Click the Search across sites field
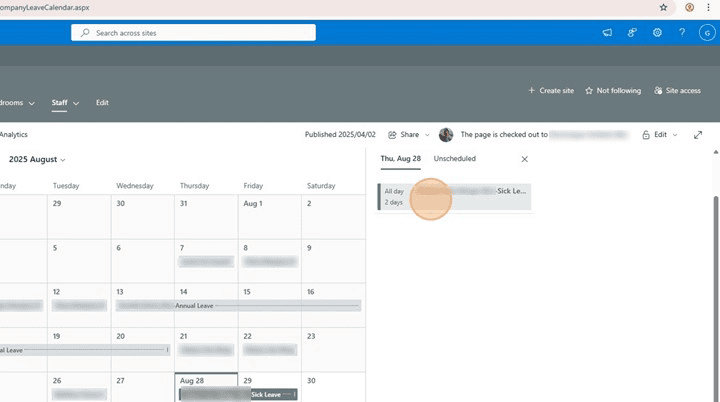This screenshot has height=402, width=720. click(193, 33)
